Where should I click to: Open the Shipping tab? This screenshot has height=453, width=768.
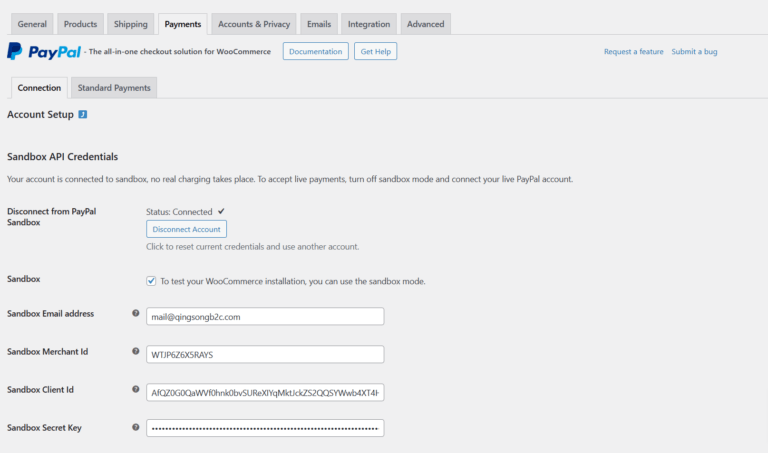130,23
